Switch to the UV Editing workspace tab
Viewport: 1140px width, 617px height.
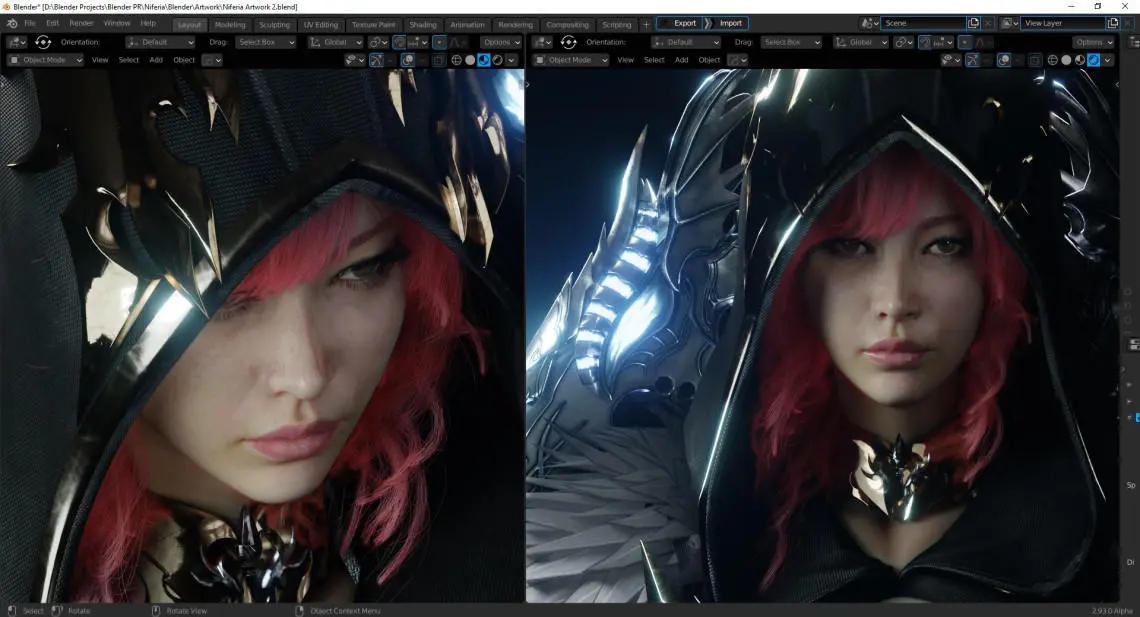(x=321, y=25)
